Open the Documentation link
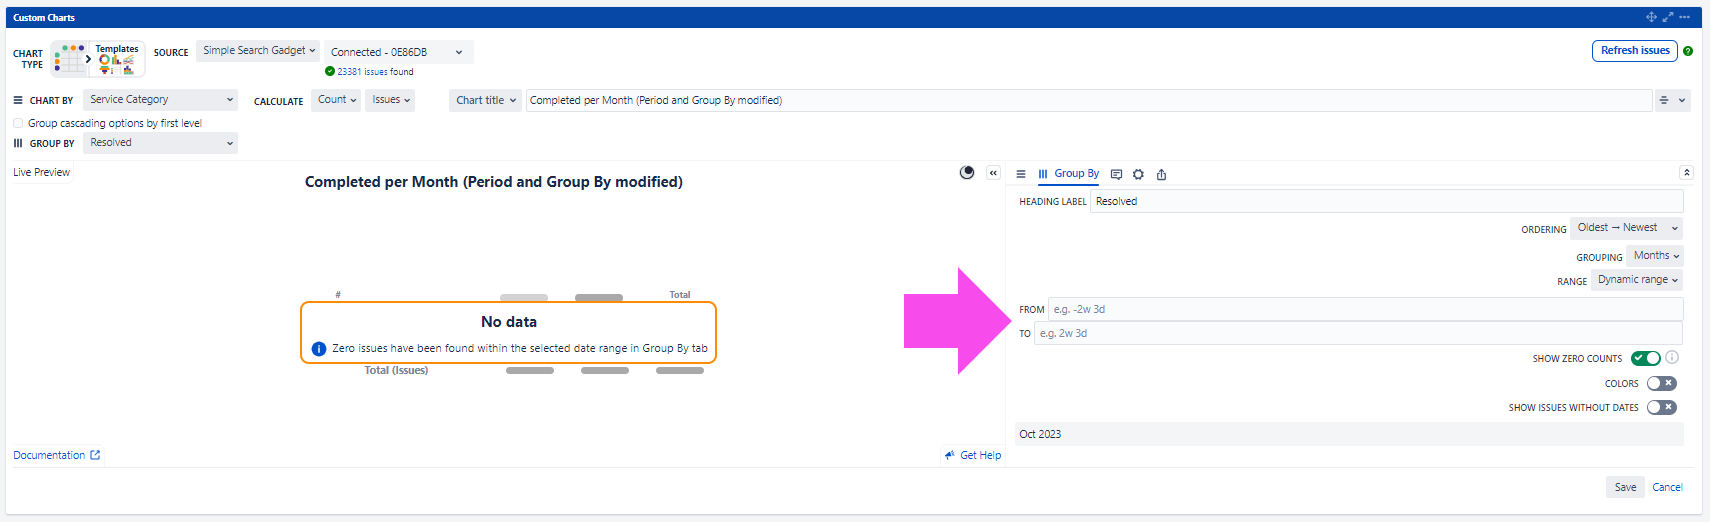 click(57, 455)
